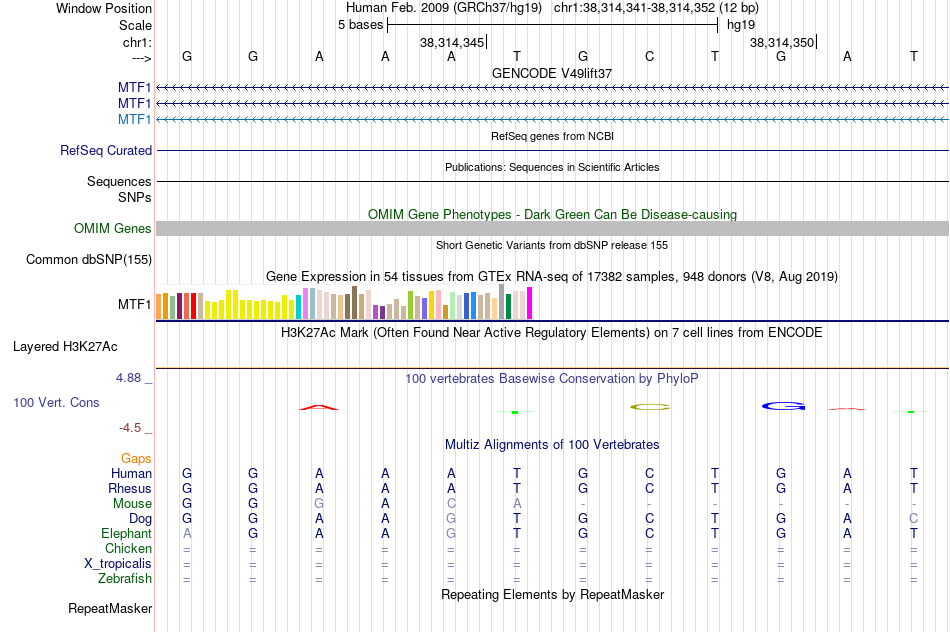Click the gray OMIM Genes bar

click(552, 228)
